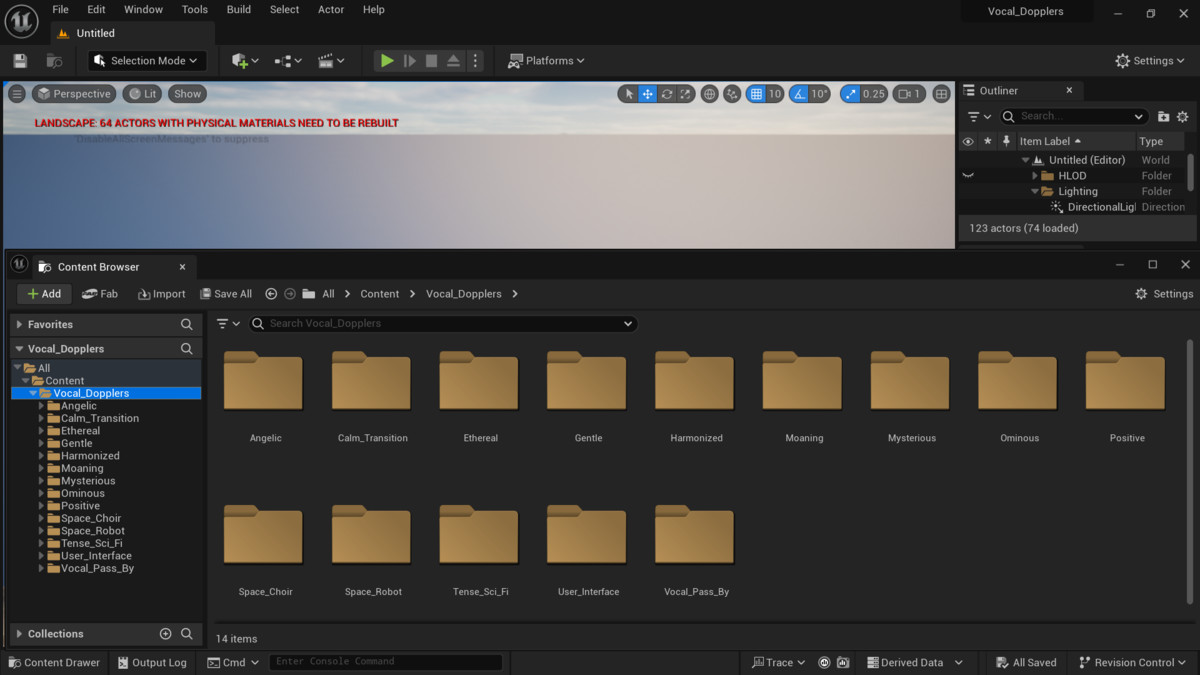Image resolution: width=1200 pixels, height=675 pixels.
Task: Choose the Scale tool in the viewport
Action: [x=685, y=94]
